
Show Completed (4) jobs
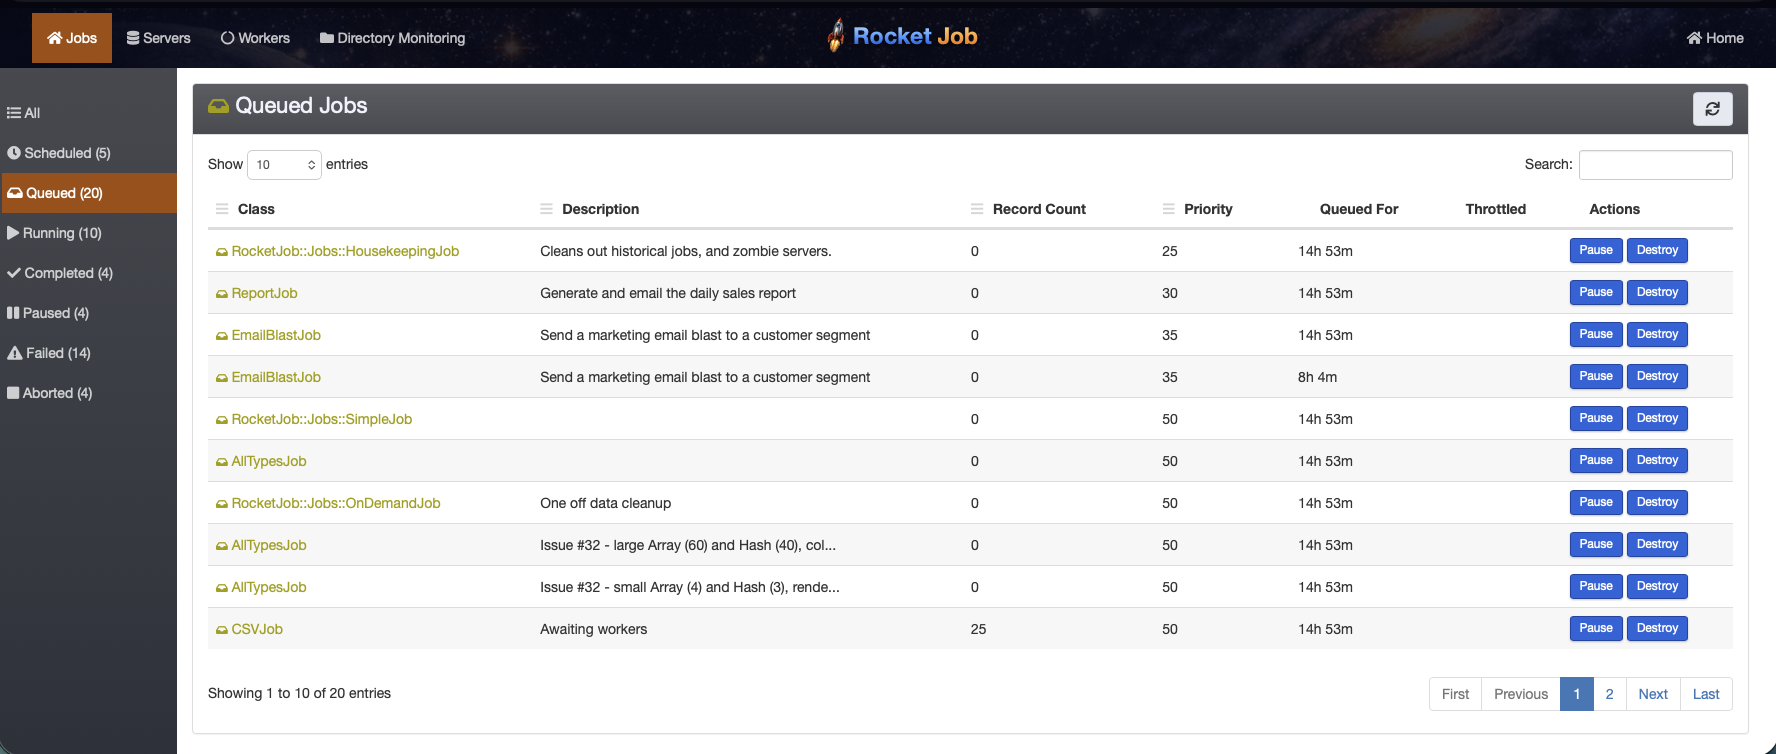tap(88, 273)
